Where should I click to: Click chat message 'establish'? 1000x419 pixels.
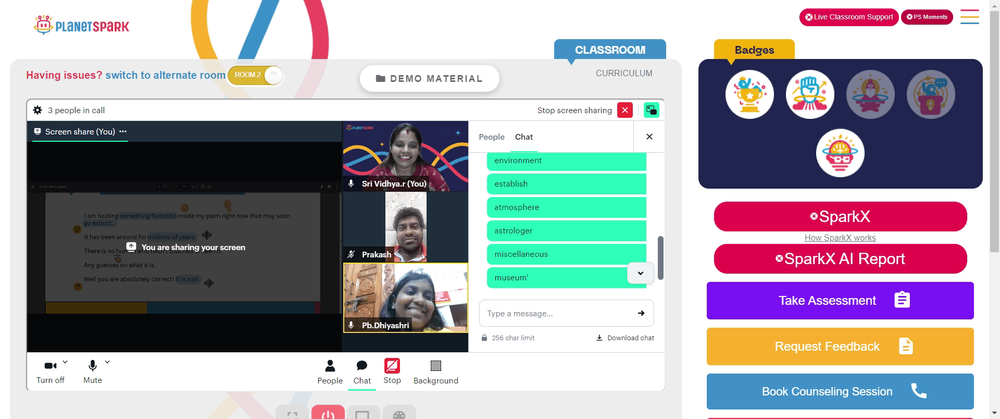[x=566, y=184]
